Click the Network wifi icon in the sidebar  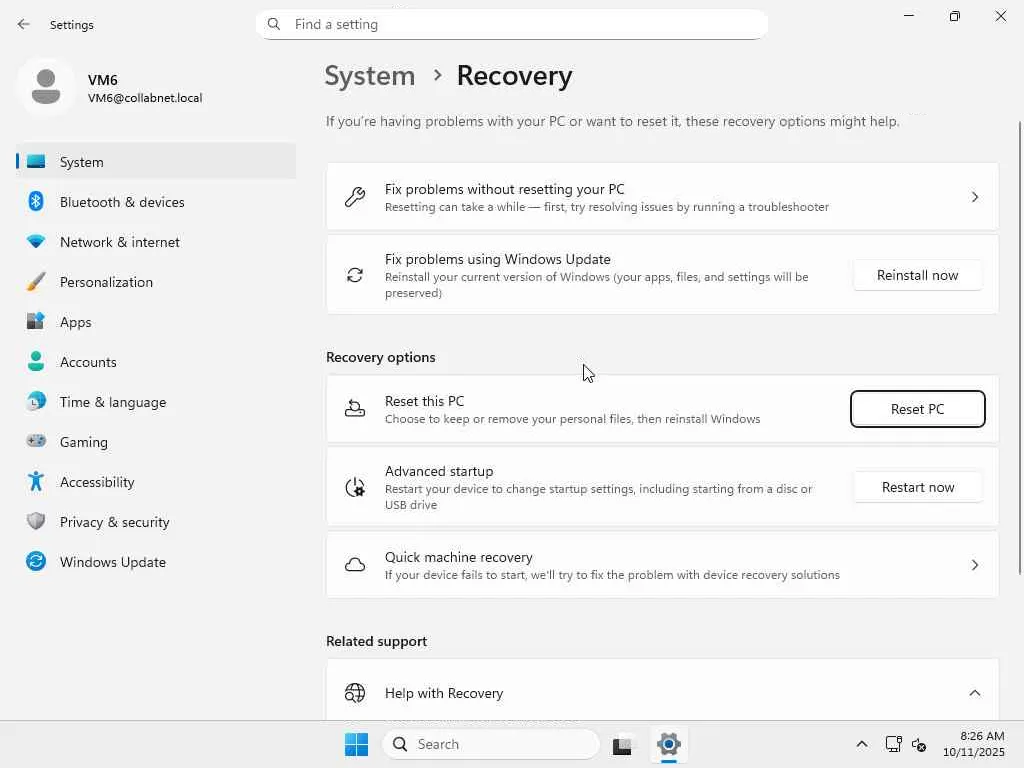point(36,242)
